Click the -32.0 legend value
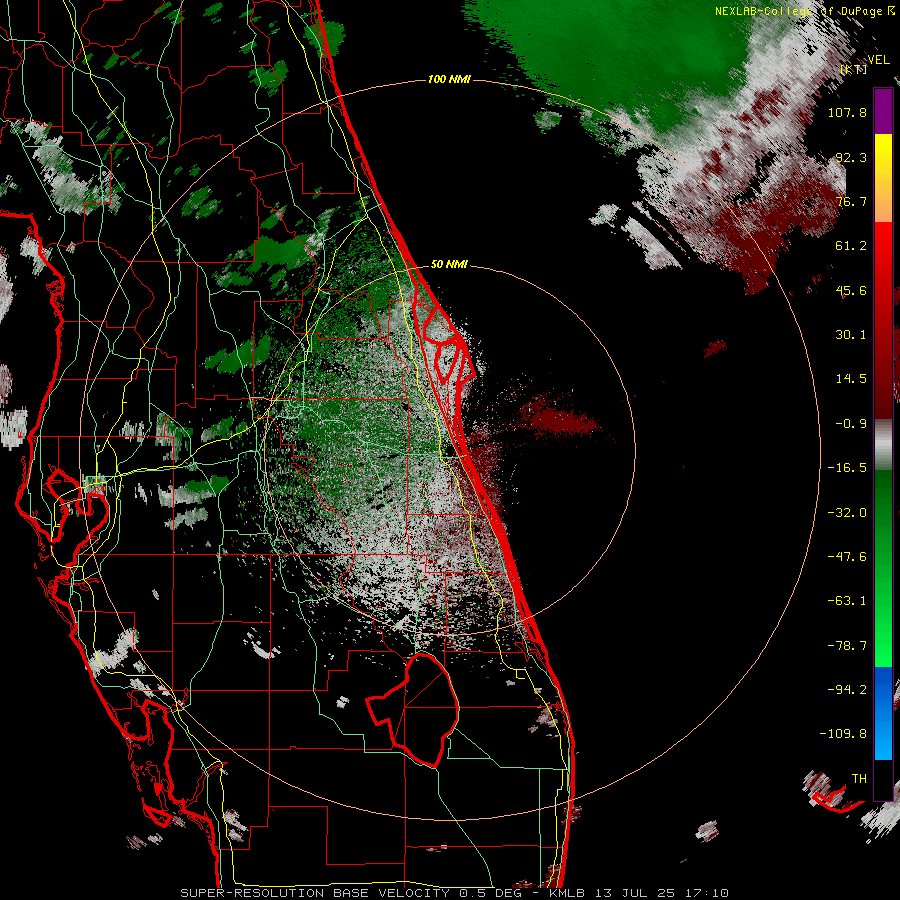This screenshot has height=900, width=900. coord(847,513)
